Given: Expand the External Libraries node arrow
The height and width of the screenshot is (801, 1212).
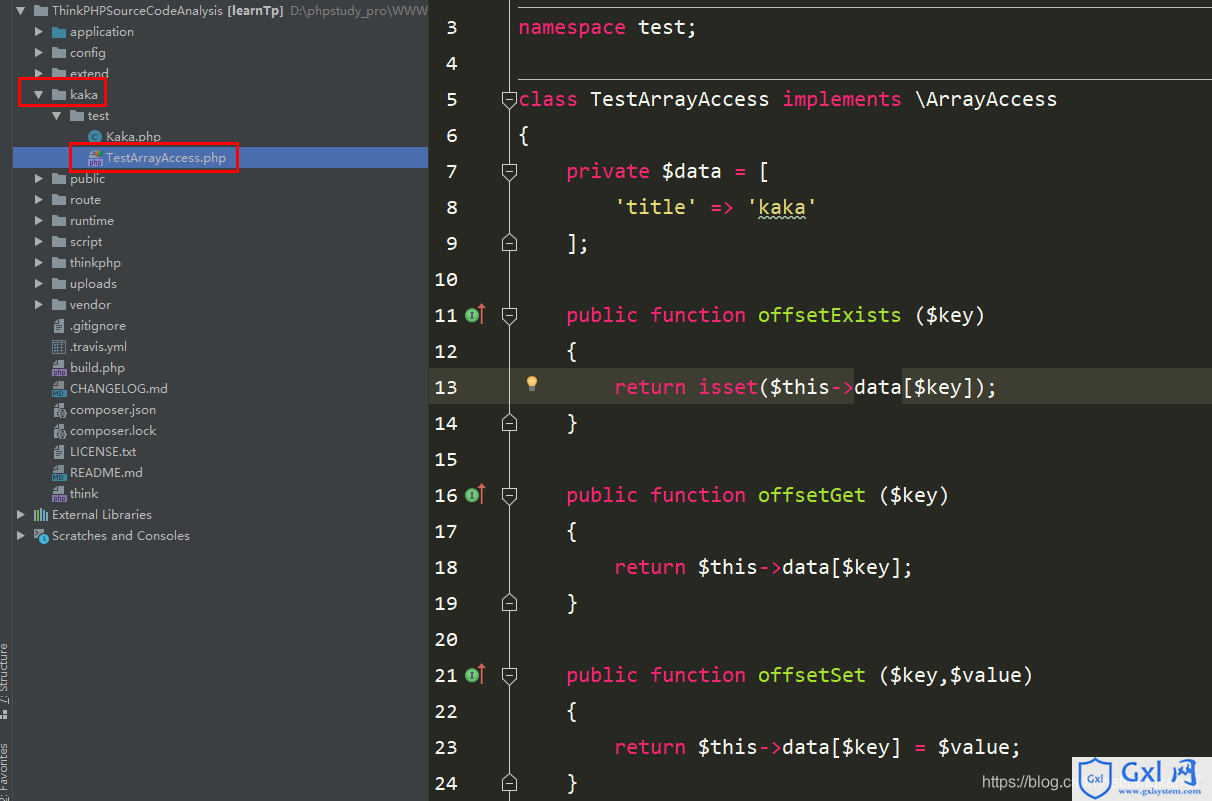Looking at the screenshot, I should click(x=21, y=515).
